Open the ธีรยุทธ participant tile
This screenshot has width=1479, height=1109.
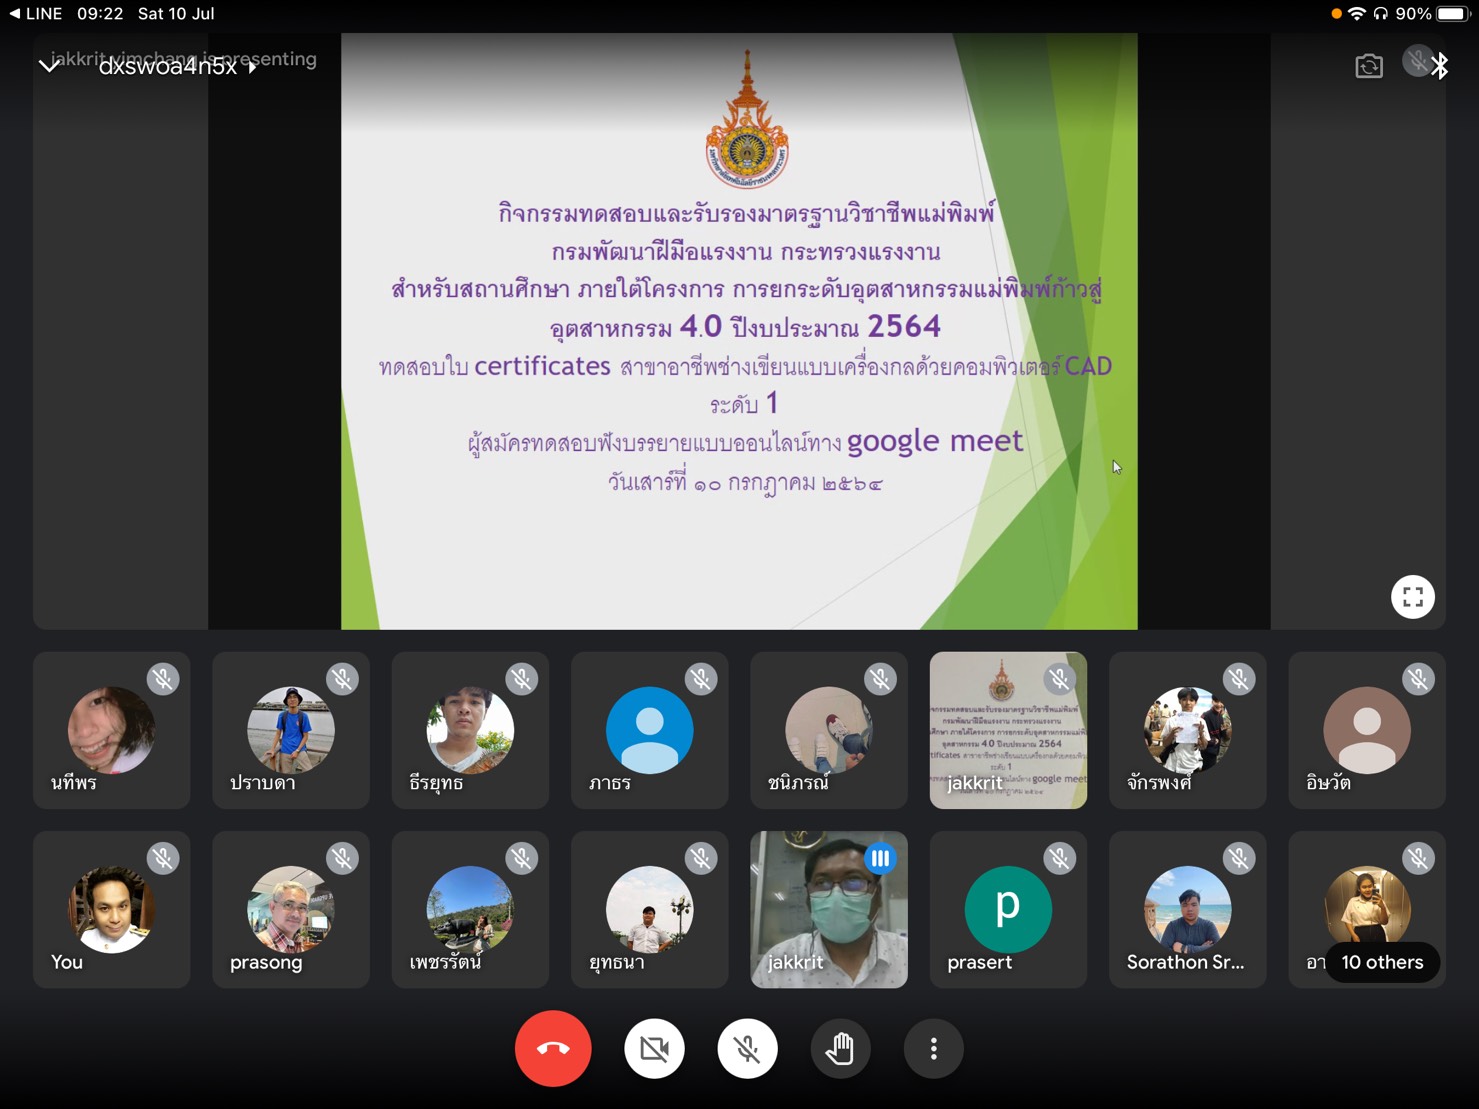pyautogui.click(x=470, y=730)
